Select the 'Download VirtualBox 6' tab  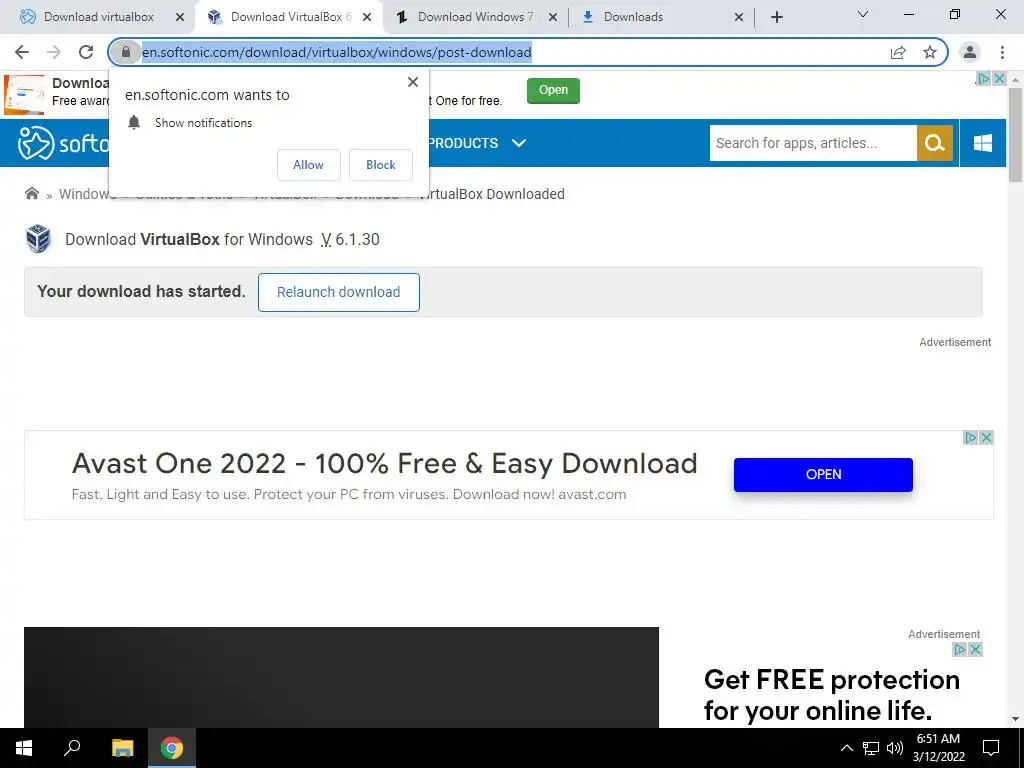pyautogui.click(x=291, y=17)
